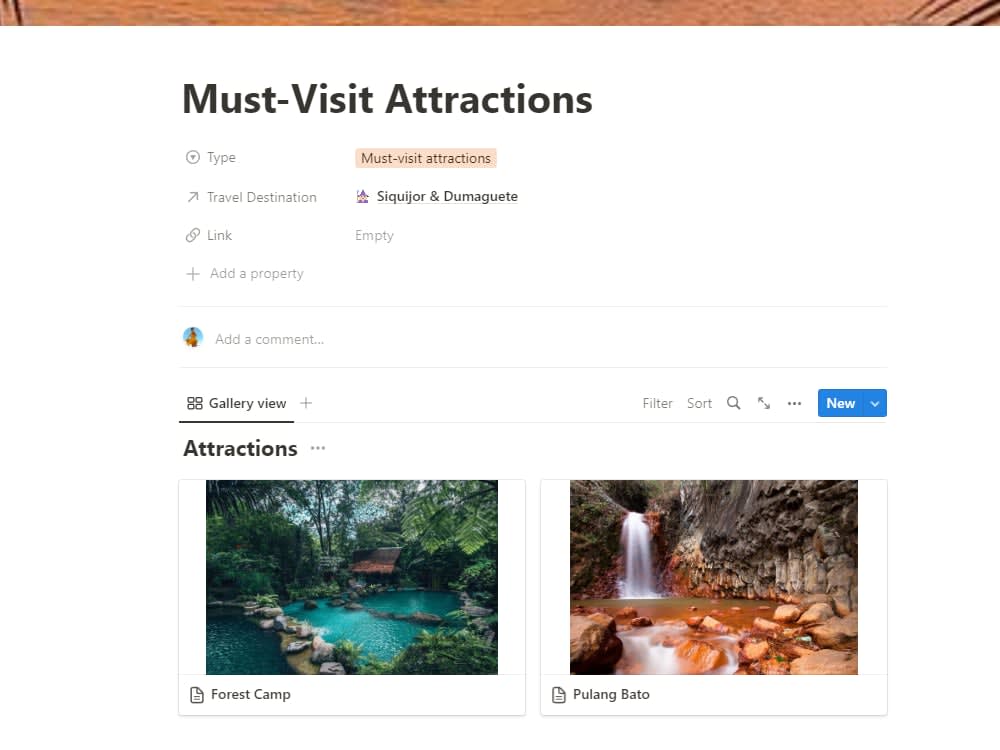Viewport: 1000px width, 750px height.
Task: Click the Type property label
Action: (221, 158)
